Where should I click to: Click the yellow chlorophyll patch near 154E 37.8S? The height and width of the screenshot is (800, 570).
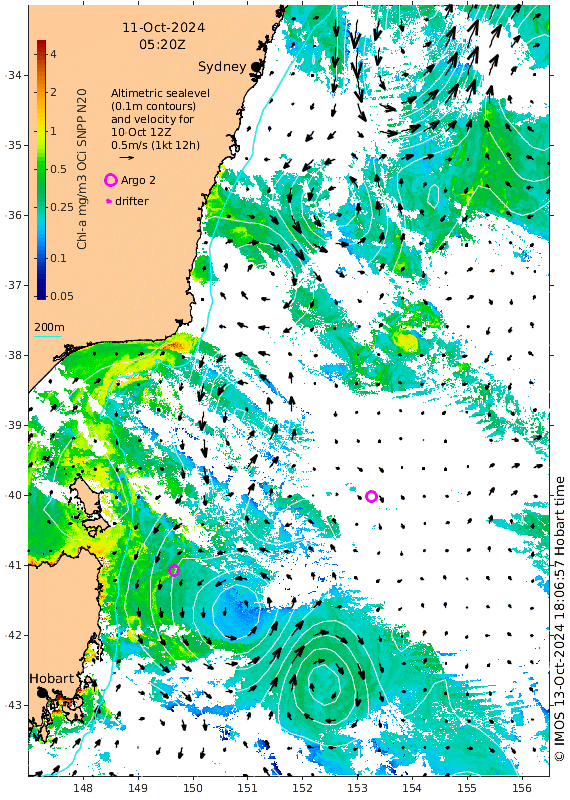tap(407, 340)
